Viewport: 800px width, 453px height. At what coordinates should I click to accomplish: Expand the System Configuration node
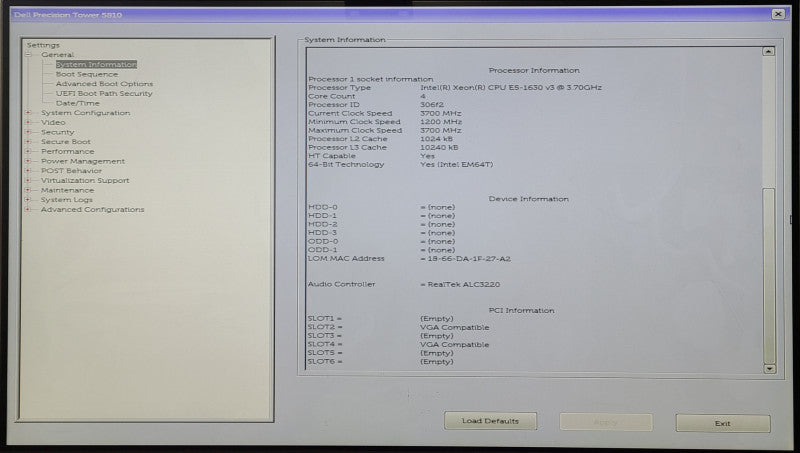click(29, 113)
